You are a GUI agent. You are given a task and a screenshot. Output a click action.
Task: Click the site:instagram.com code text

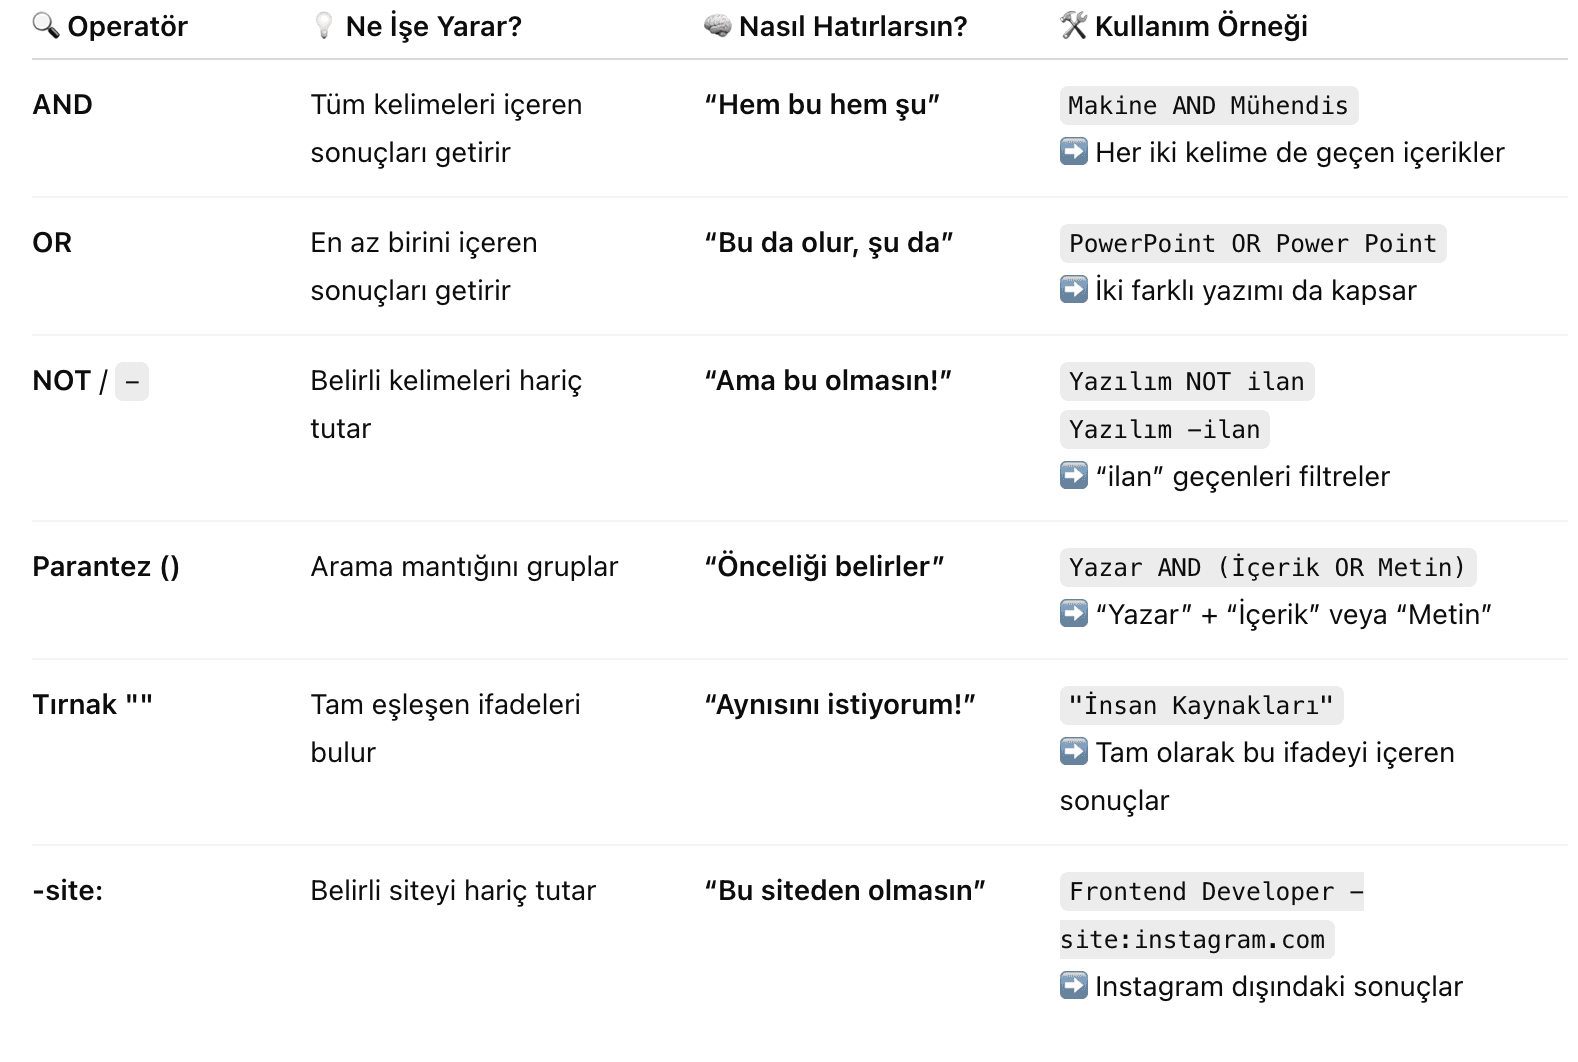pyautogui.click(x=1197, y=939)
